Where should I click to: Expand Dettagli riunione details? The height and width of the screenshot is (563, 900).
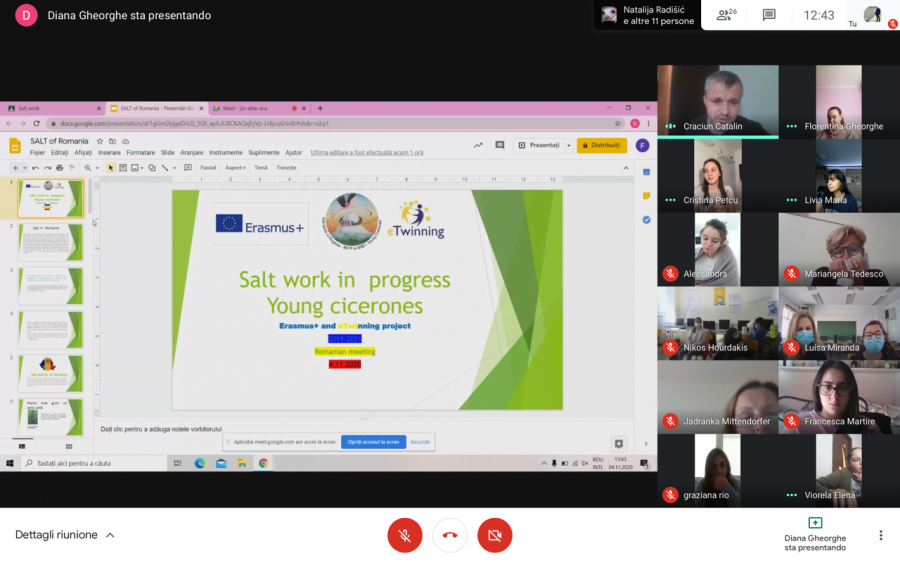(x=110, y=535)
